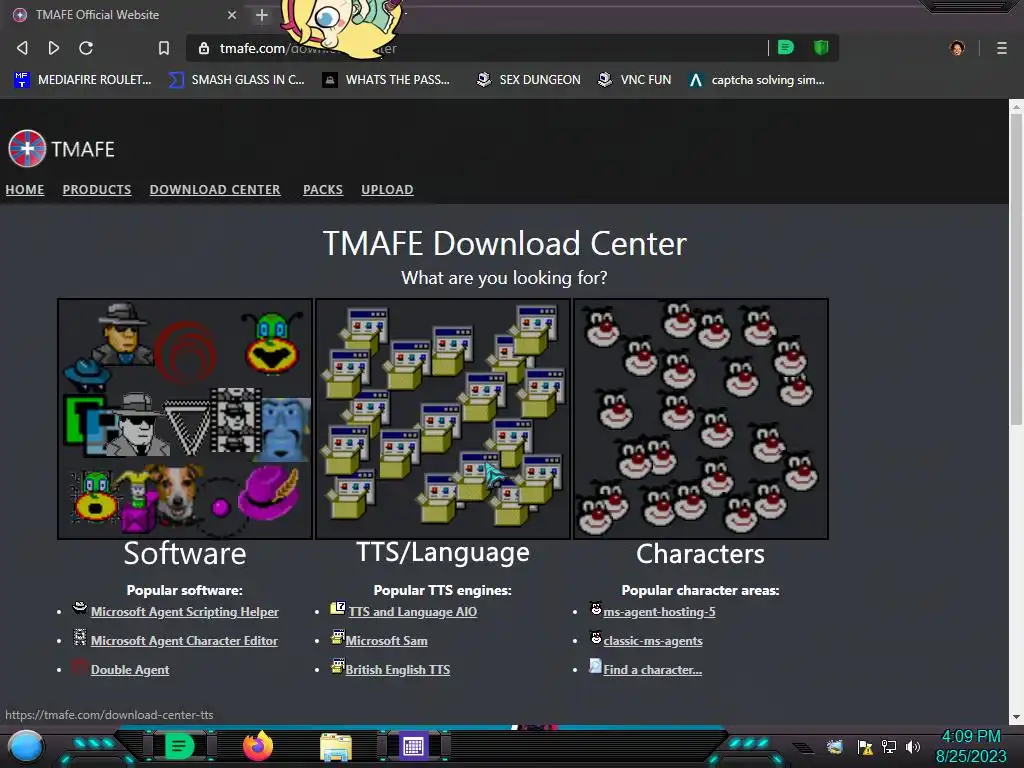Open WHATS THE PASS... bookmark
The width and height of the screenshot is (1024, 768).
click(x=386, y=80)
